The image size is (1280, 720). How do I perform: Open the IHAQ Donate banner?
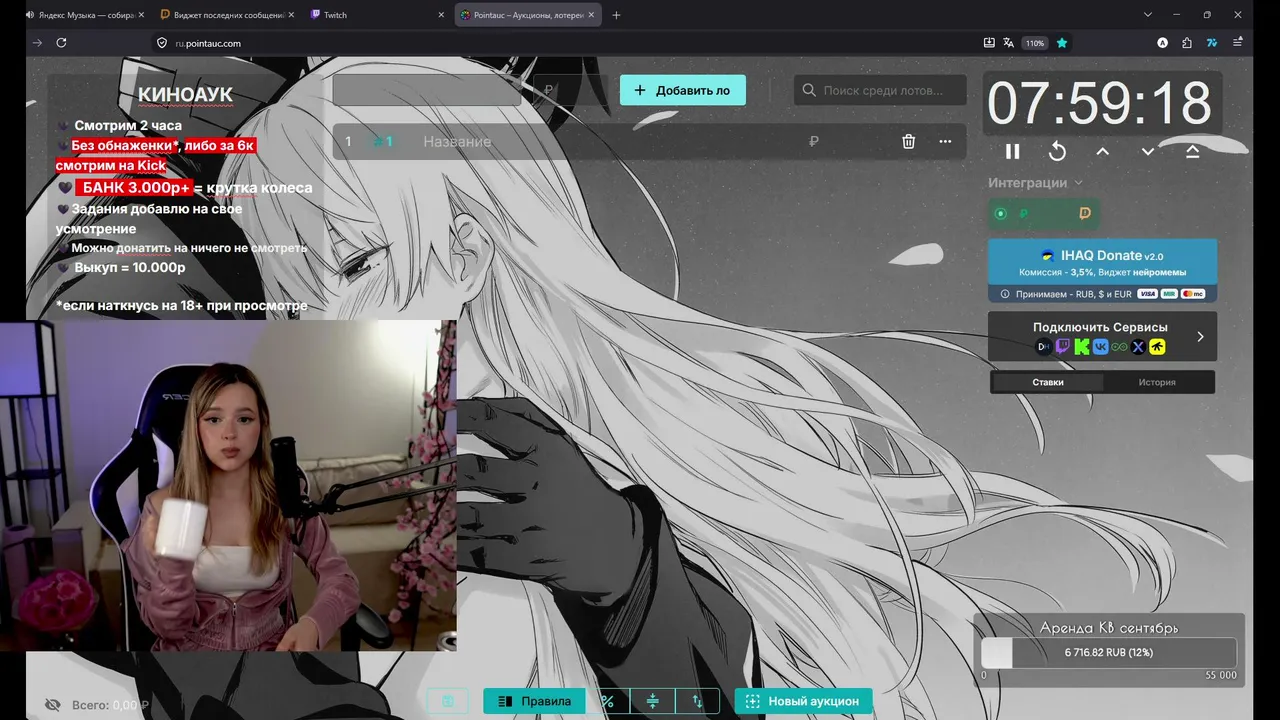[1102, 263]
